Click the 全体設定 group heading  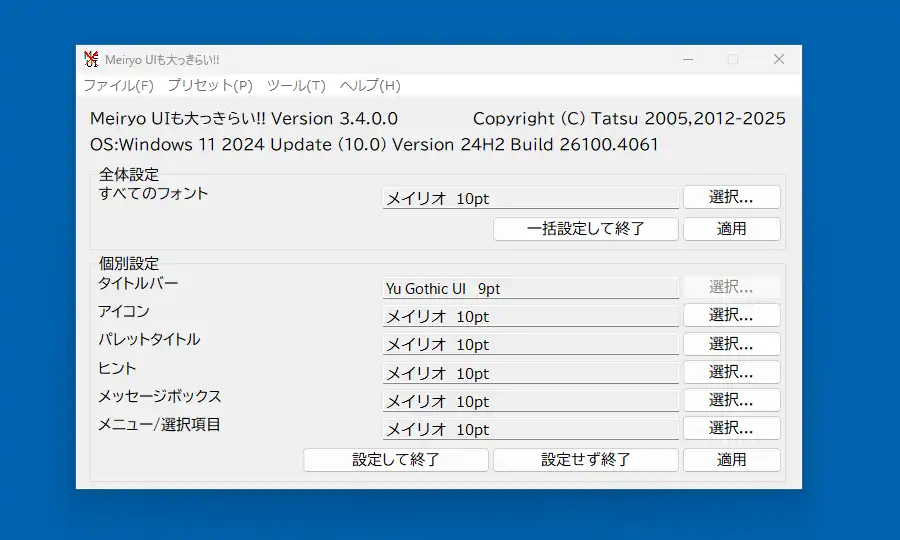click(x=129, y=174)
